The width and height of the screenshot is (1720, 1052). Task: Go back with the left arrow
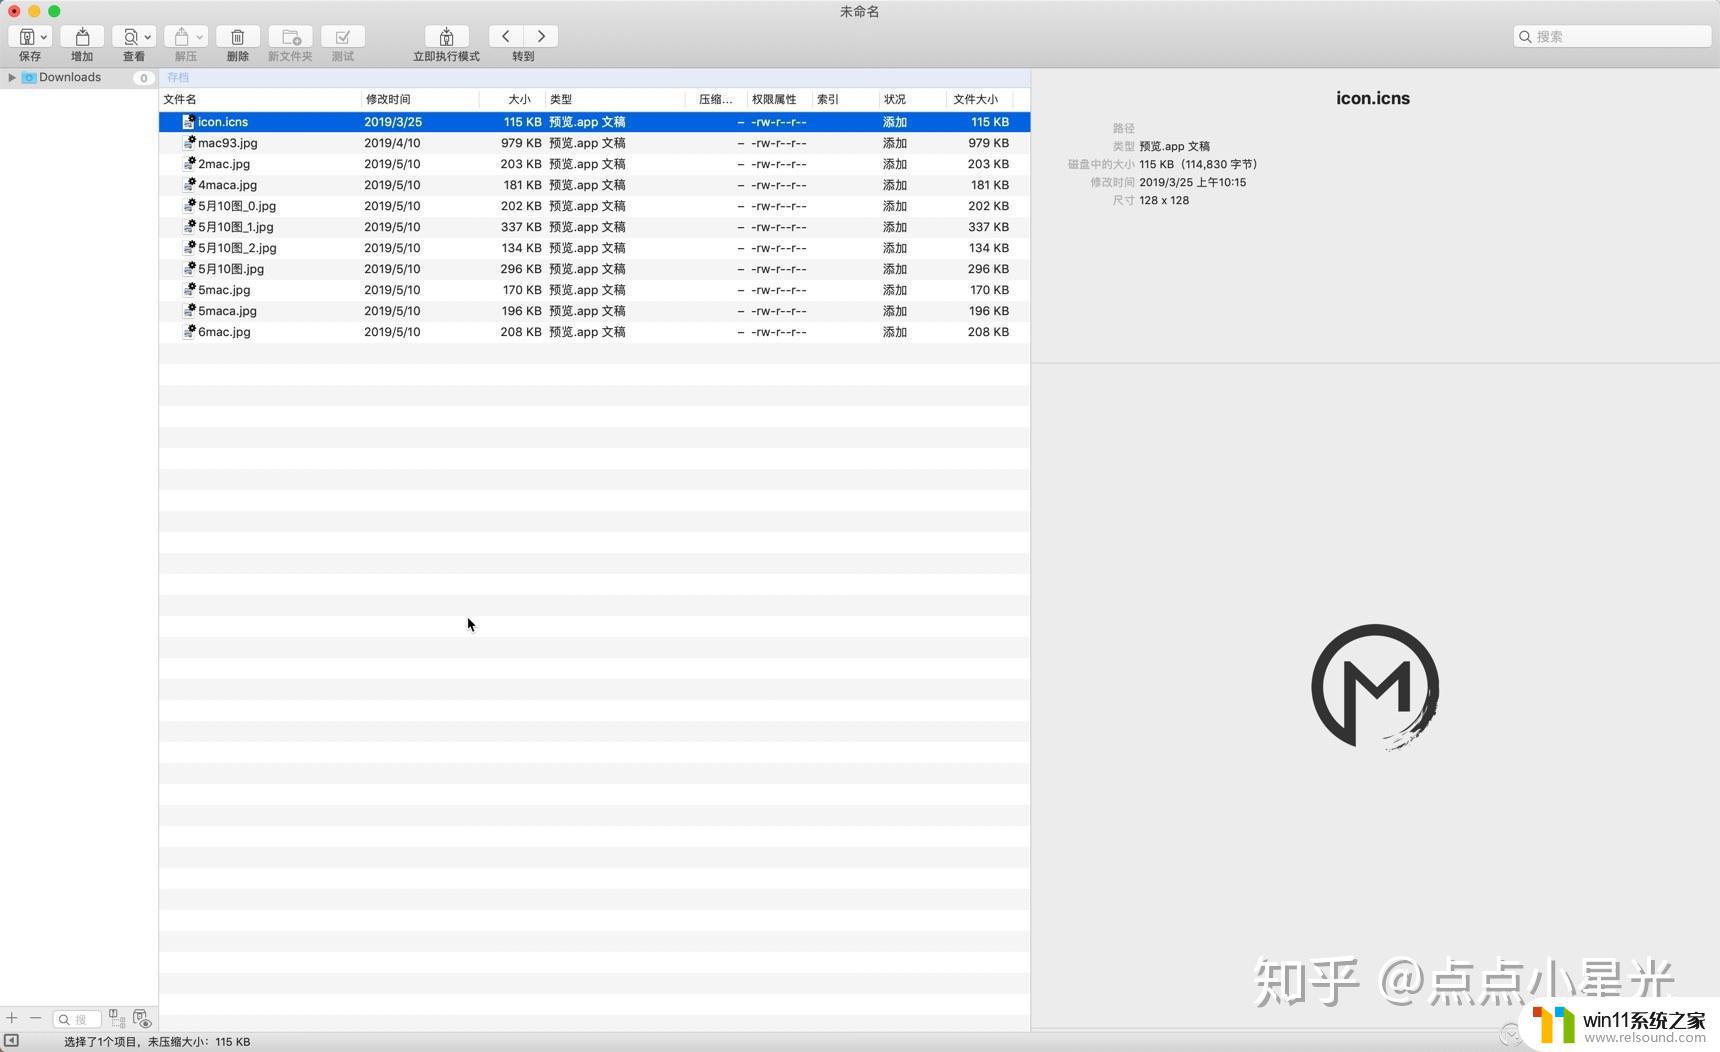click(x=506, y=36)
